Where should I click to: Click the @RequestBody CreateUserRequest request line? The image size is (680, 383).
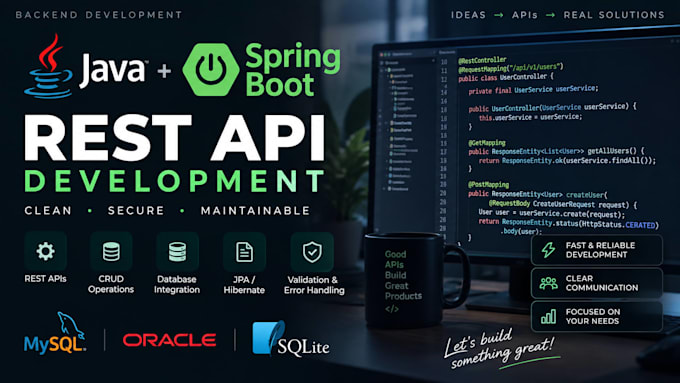pyautogui.click(x=563, y=204)
